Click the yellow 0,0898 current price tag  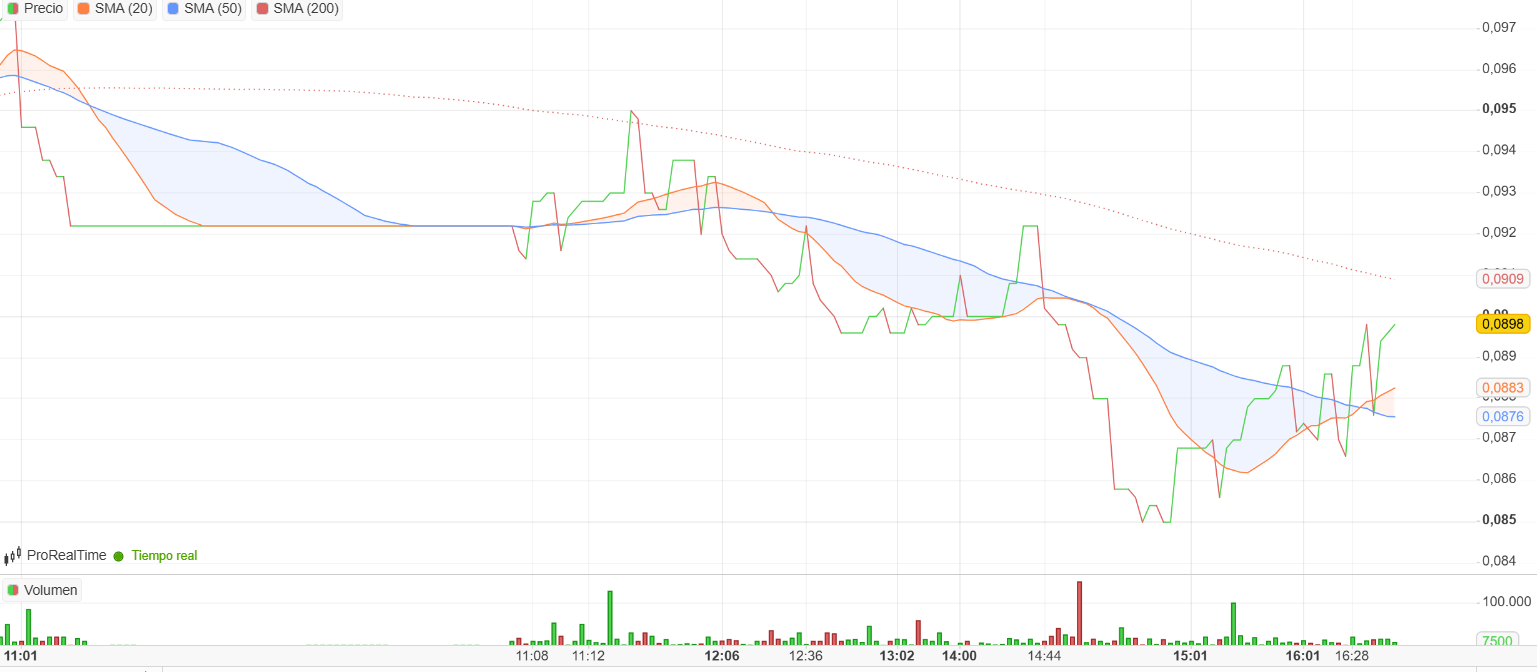pos(1502,323)
